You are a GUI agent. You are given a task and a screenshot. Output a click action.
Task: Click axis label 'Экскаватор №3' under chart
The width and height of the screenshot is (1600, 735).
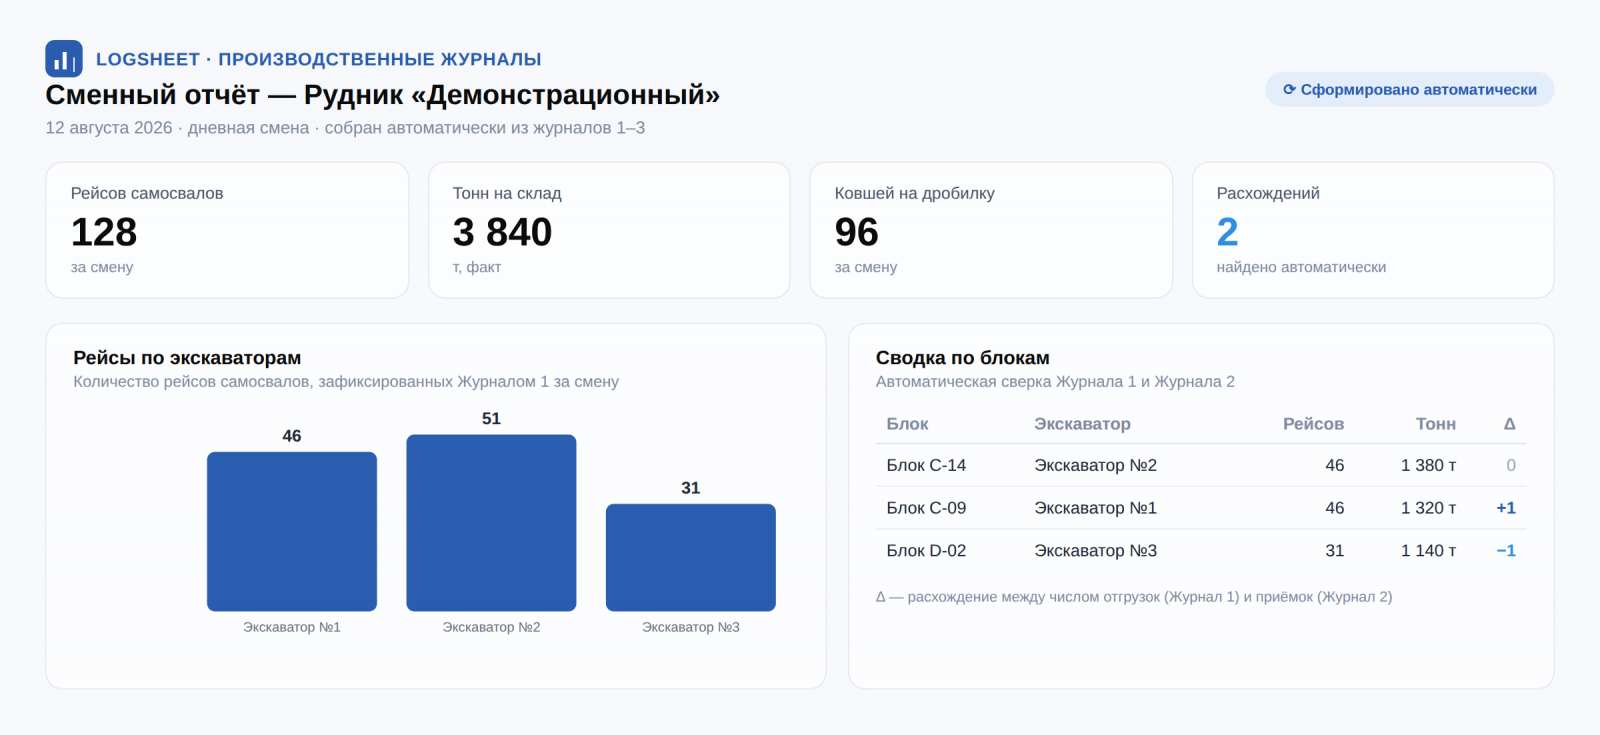point(691,627)
